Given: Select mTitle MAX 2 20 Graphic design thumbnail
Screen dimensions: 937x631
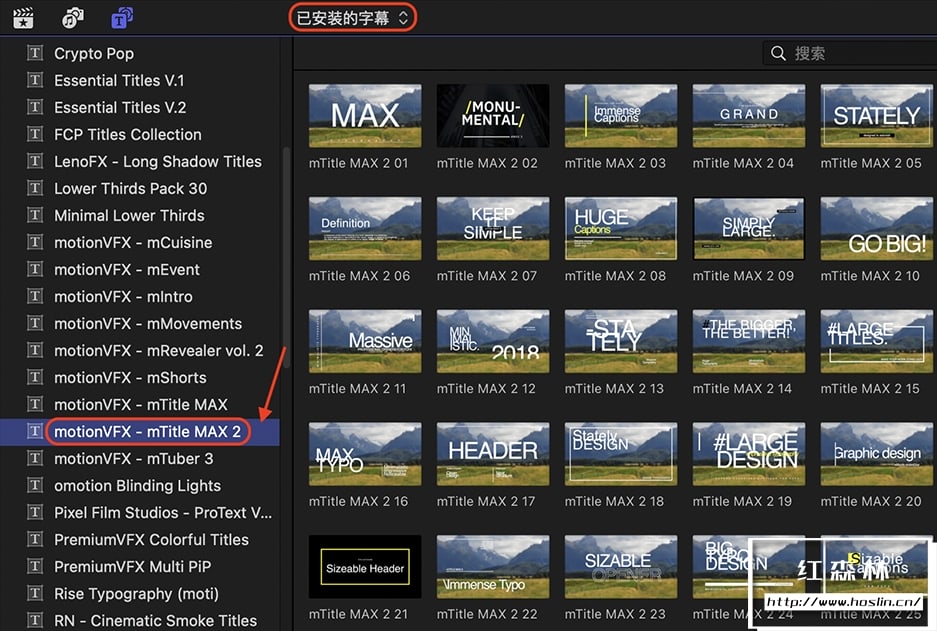Looking at the screenshot, I should click(x=877, y=454).
